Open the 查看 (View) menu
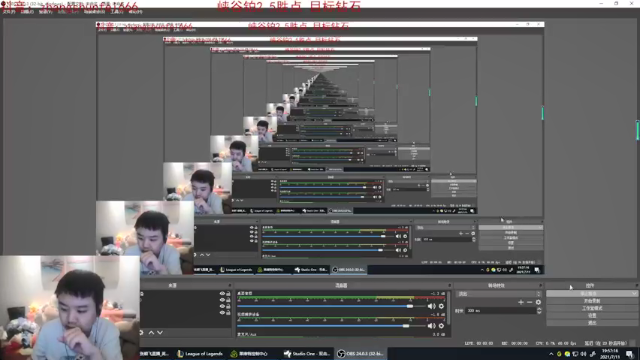The height and width of the screenshot is (360, 640). 46,12
